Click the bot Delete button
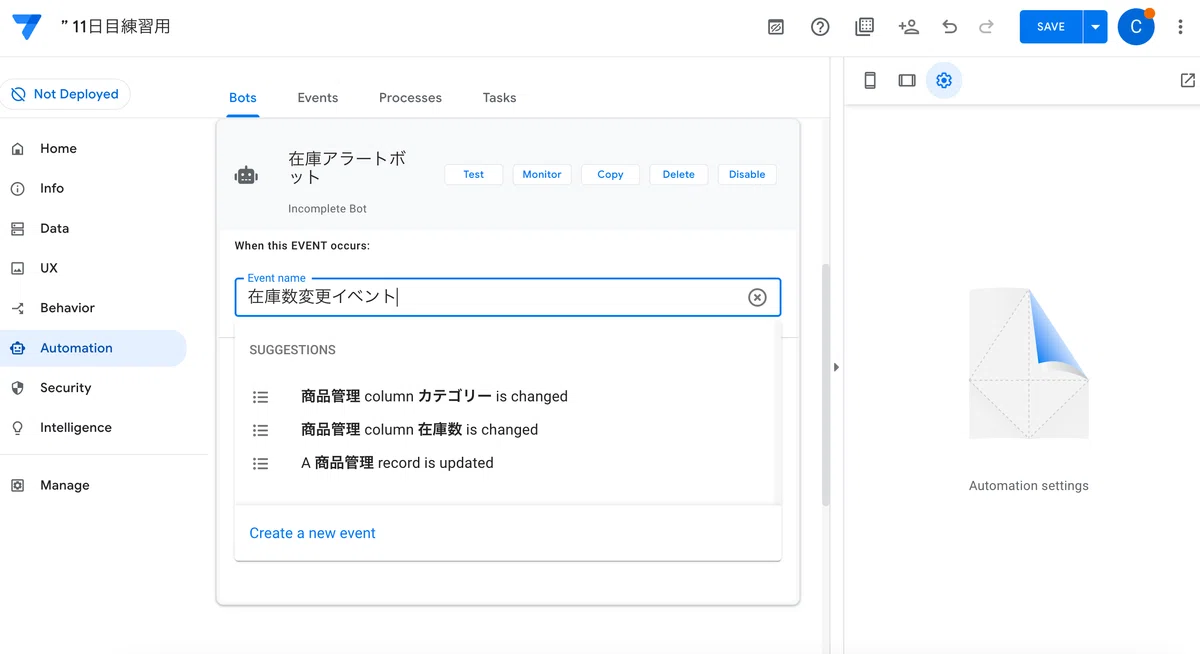The width and height of the screenshot is (1200, 654). tap(678, 174)
